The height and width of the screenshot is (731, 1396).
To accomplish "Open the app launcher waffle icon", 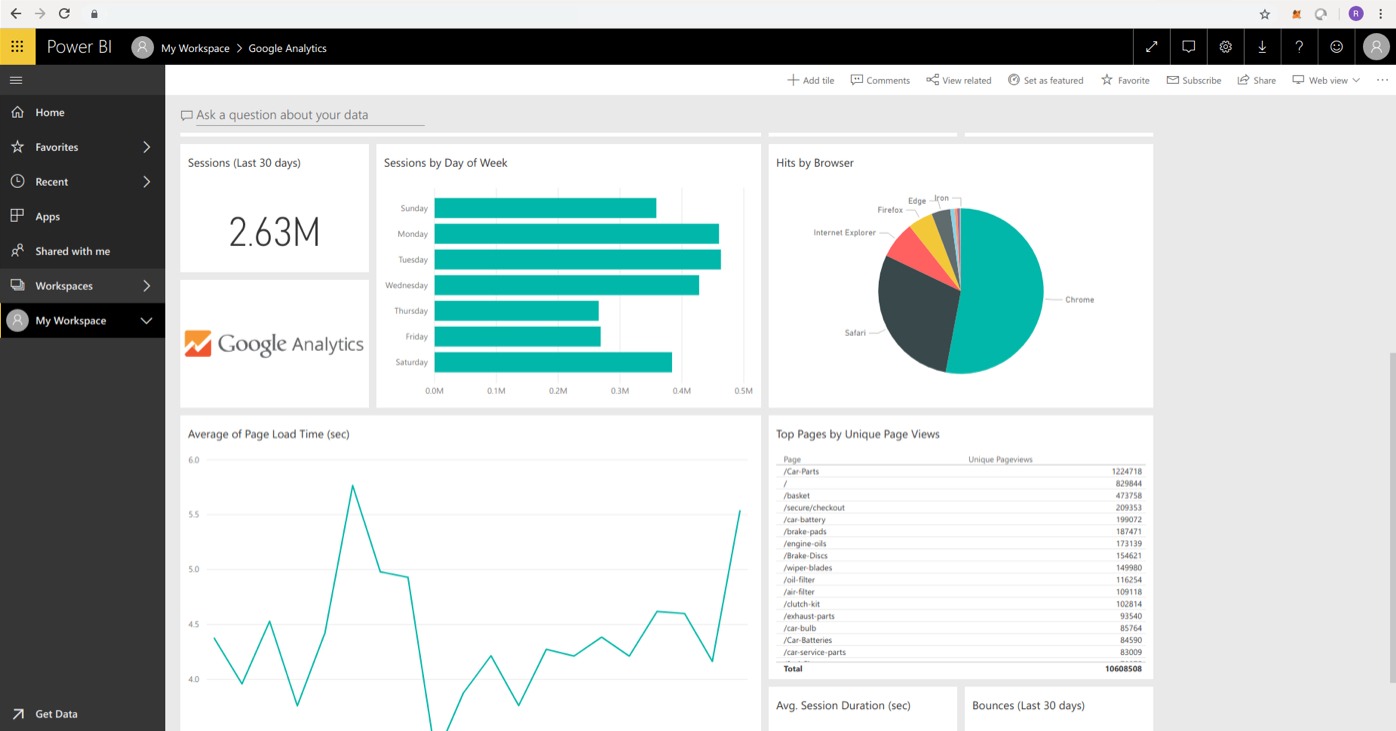I will (x=17, y=47).
